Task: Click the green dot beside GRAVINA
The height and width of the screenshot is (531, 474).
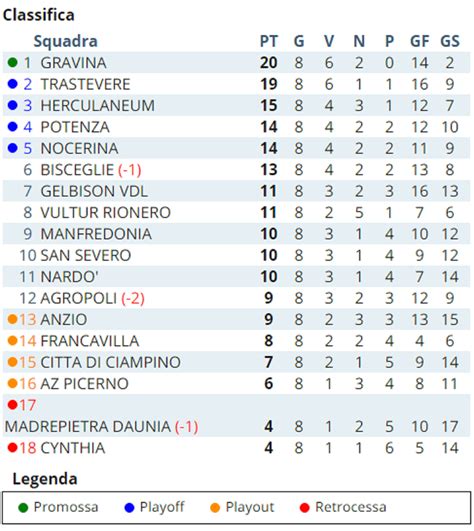Action: point(13,62)
